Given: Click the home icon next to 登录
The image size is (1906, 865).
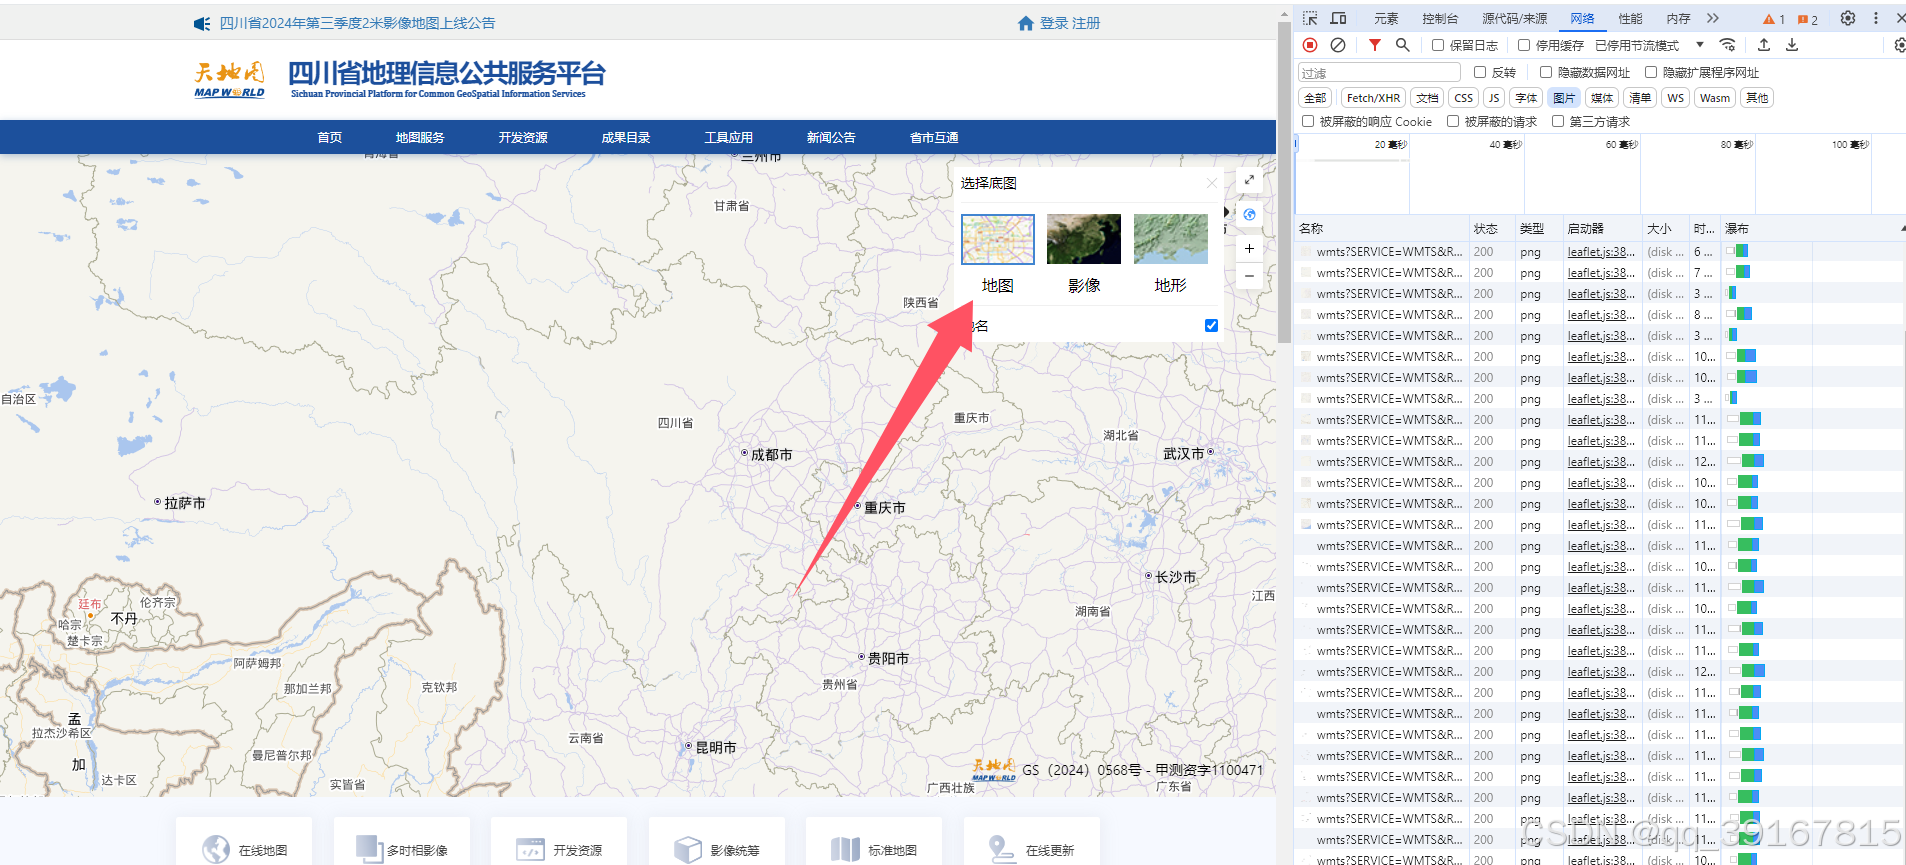Looking at the screenshot, I should click(1025, 23).
